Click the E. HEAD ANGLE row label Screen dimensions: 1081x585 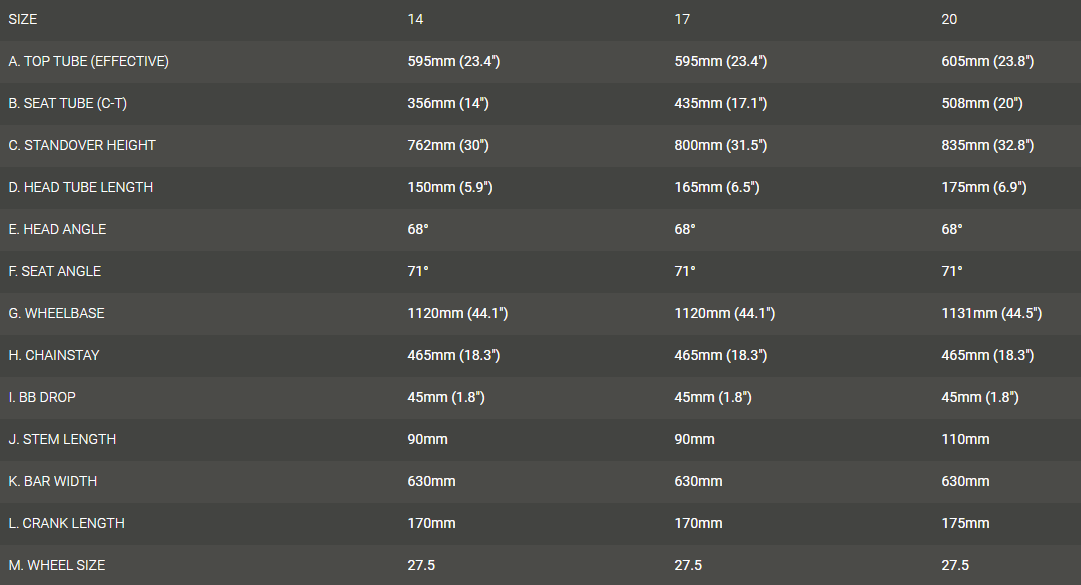pyautogui.click(x=57, y=230)
